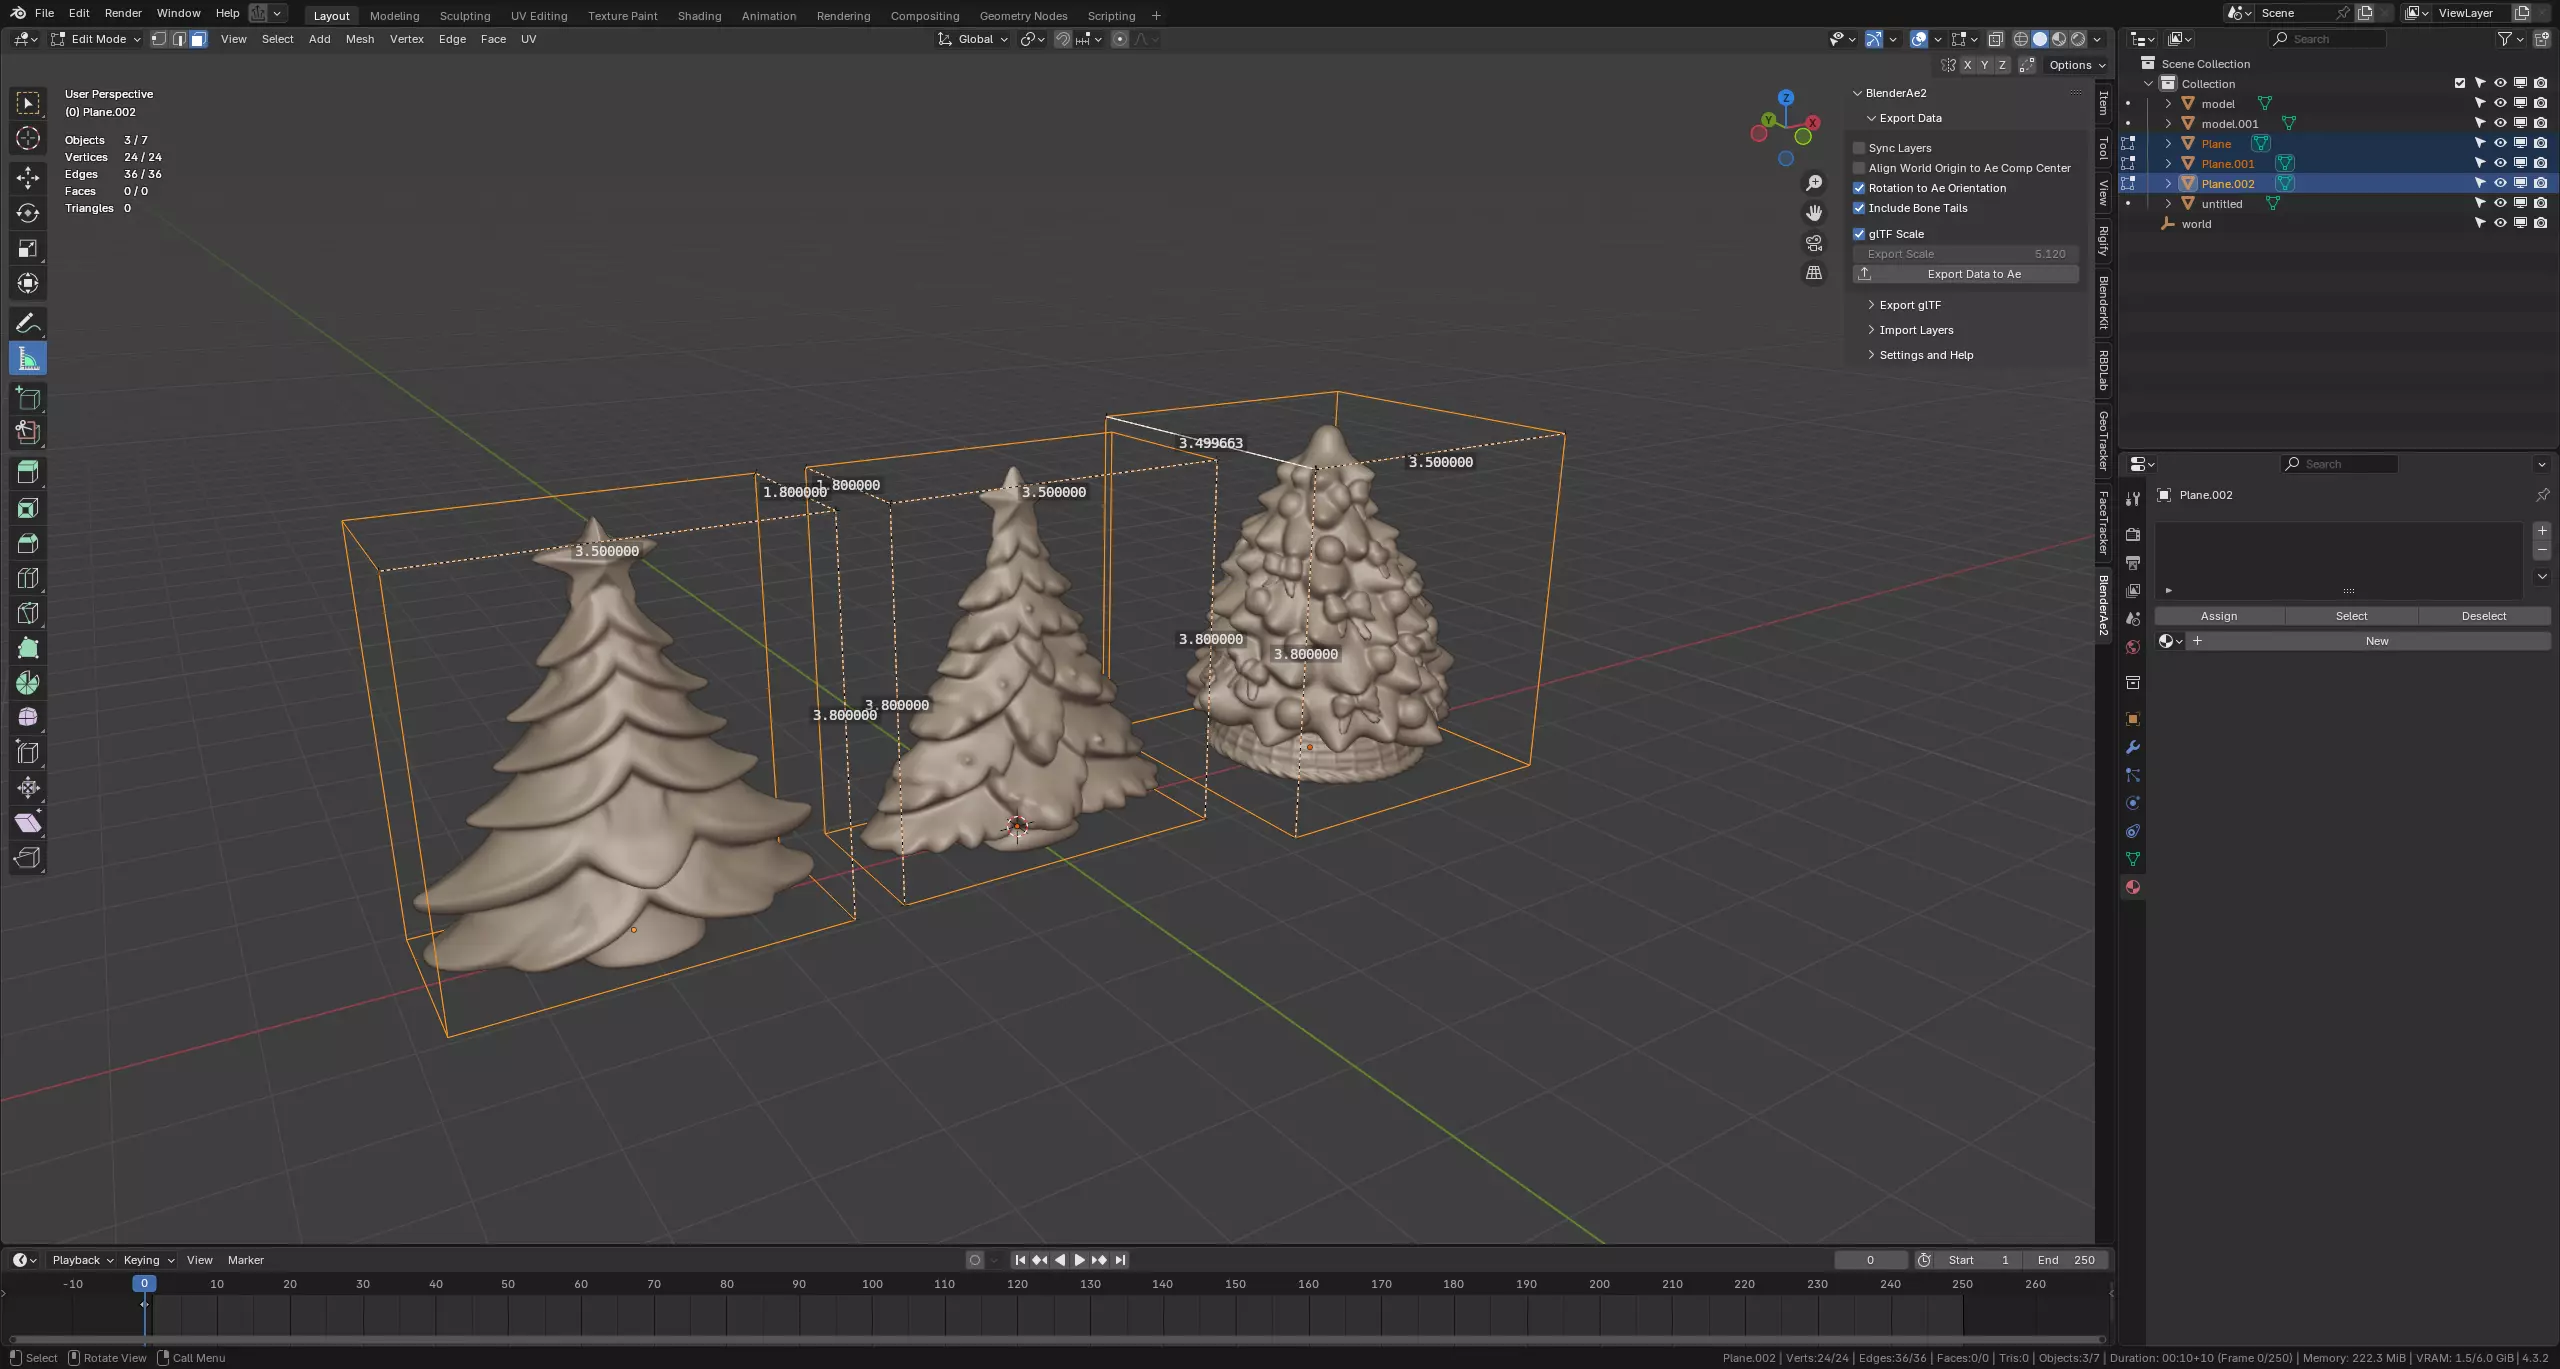Switch perspective/orthographic grid icon

(1814, 273)
